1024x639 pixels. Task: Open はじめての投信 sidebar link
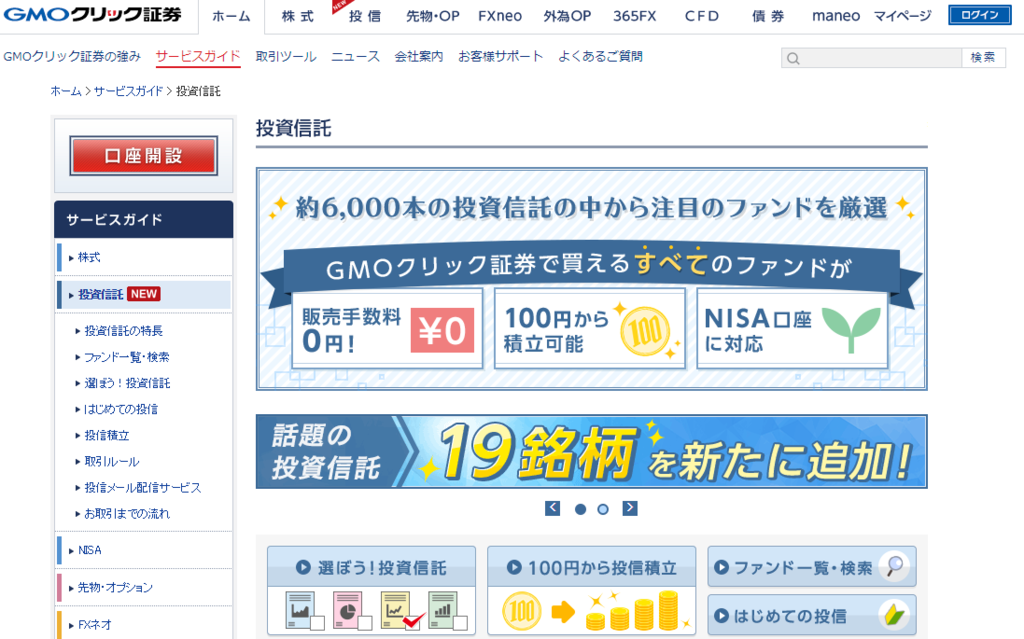(x=120, y=409)
